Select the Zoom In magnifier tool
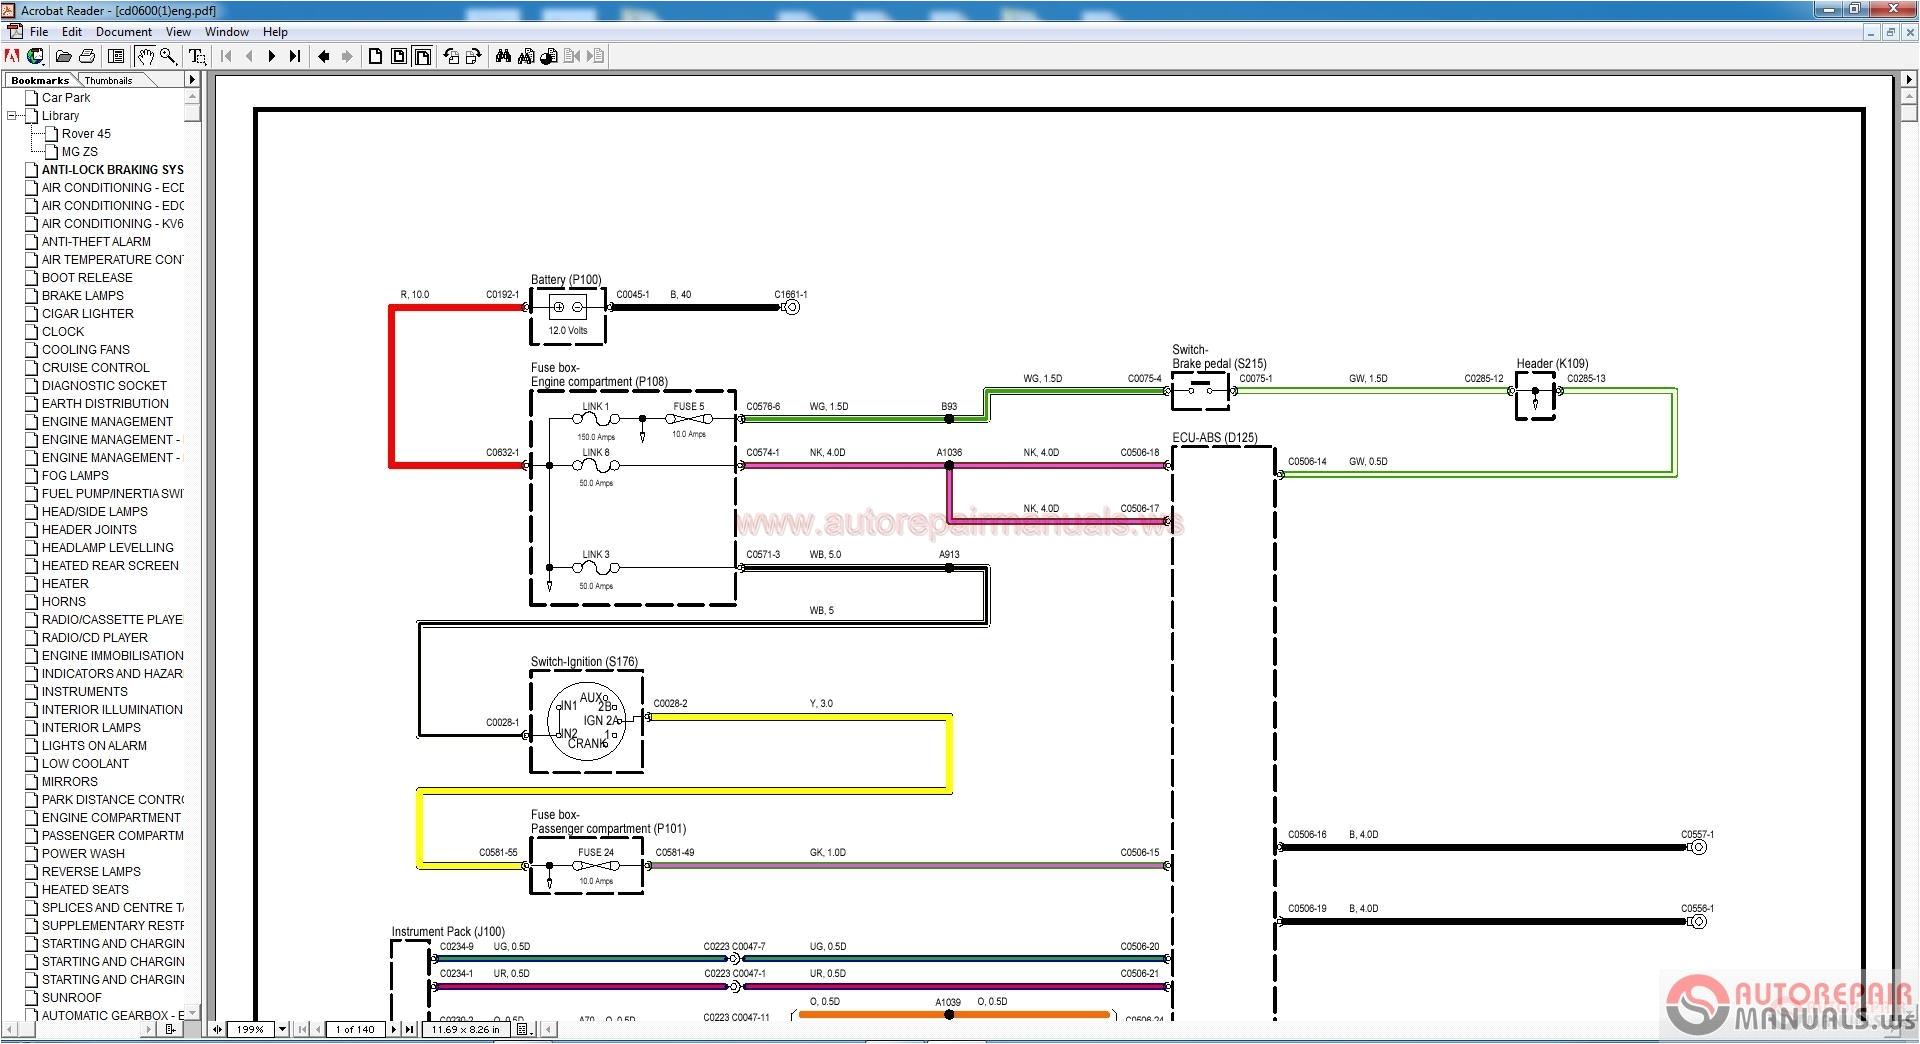This screenshot has height=1044, width=1920. coord(168,57)
